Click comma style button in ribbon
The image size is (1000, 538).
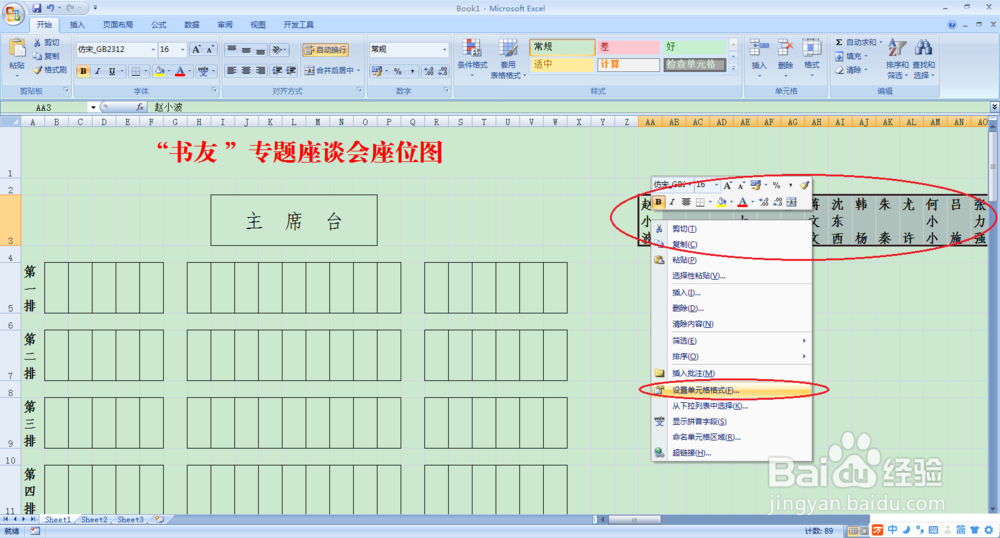tap(412, 71)
